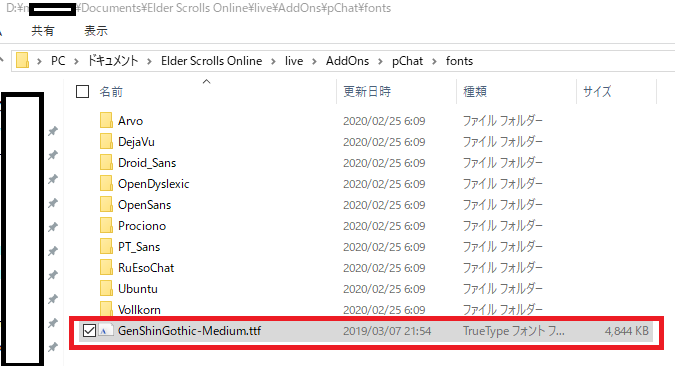Open the RuEsoChat folder icon

pyautogui.click(x=106, y=268)
